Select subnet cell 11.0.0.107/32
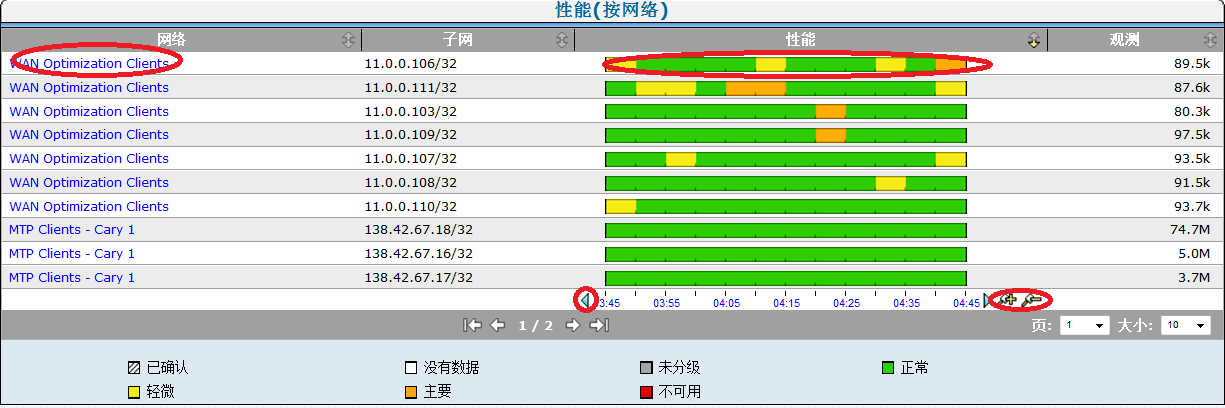 click(x=411, y=158)
